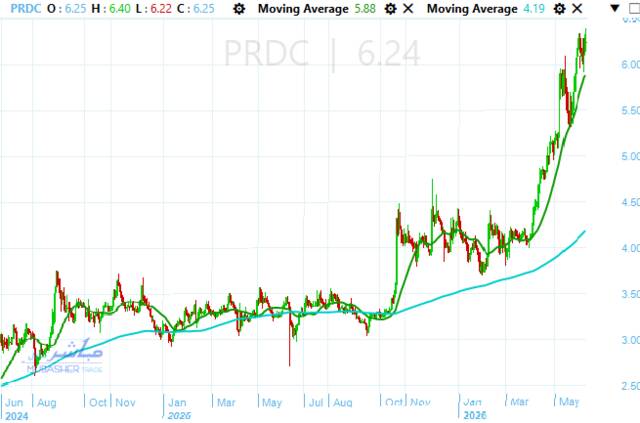Viewport: 640px width, 423px height.
Task: Click the PRDC | 6.24 chart watermark title
Action: [x=322, y=53]
